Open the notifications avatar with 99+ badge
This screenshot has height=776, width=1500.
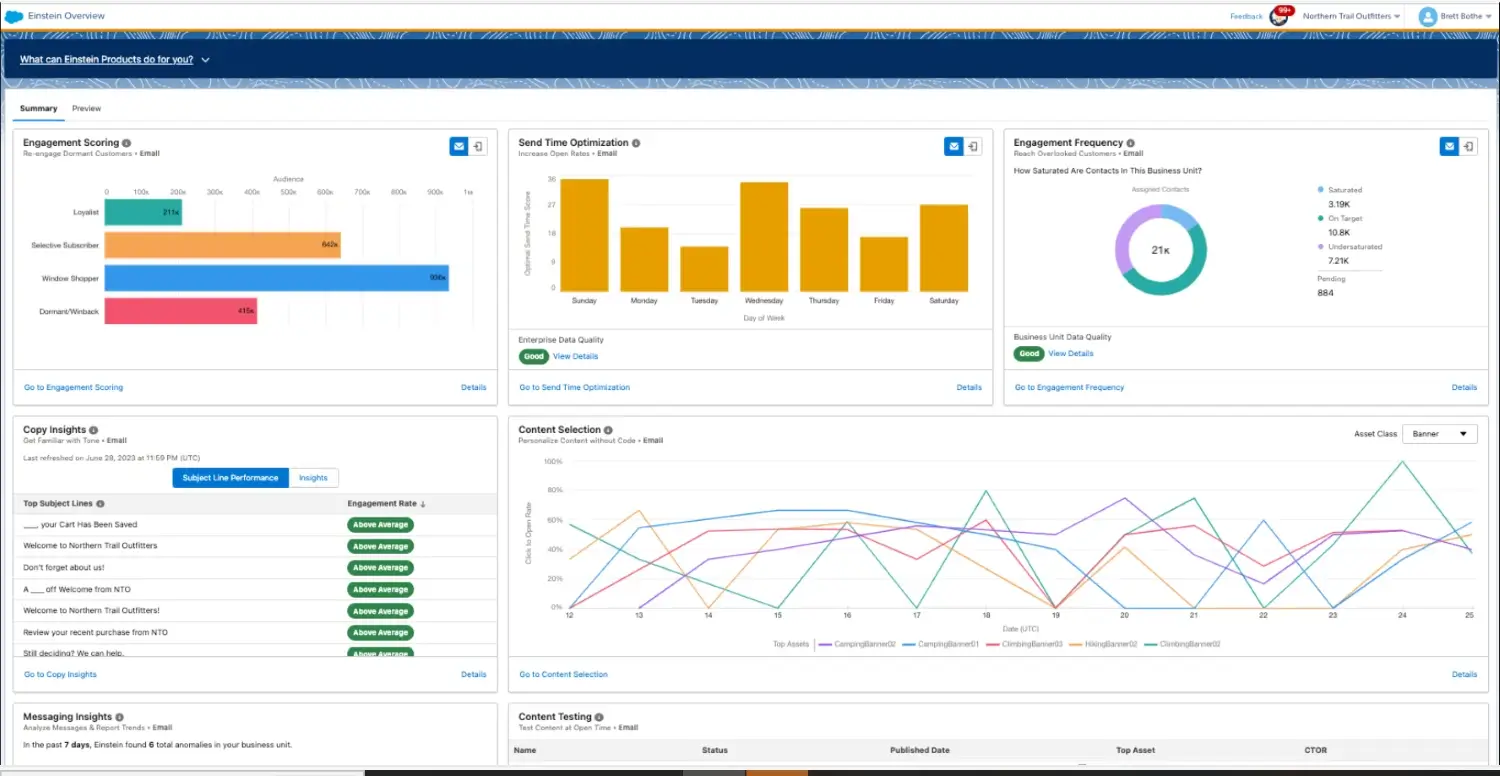click(1280, 16)
